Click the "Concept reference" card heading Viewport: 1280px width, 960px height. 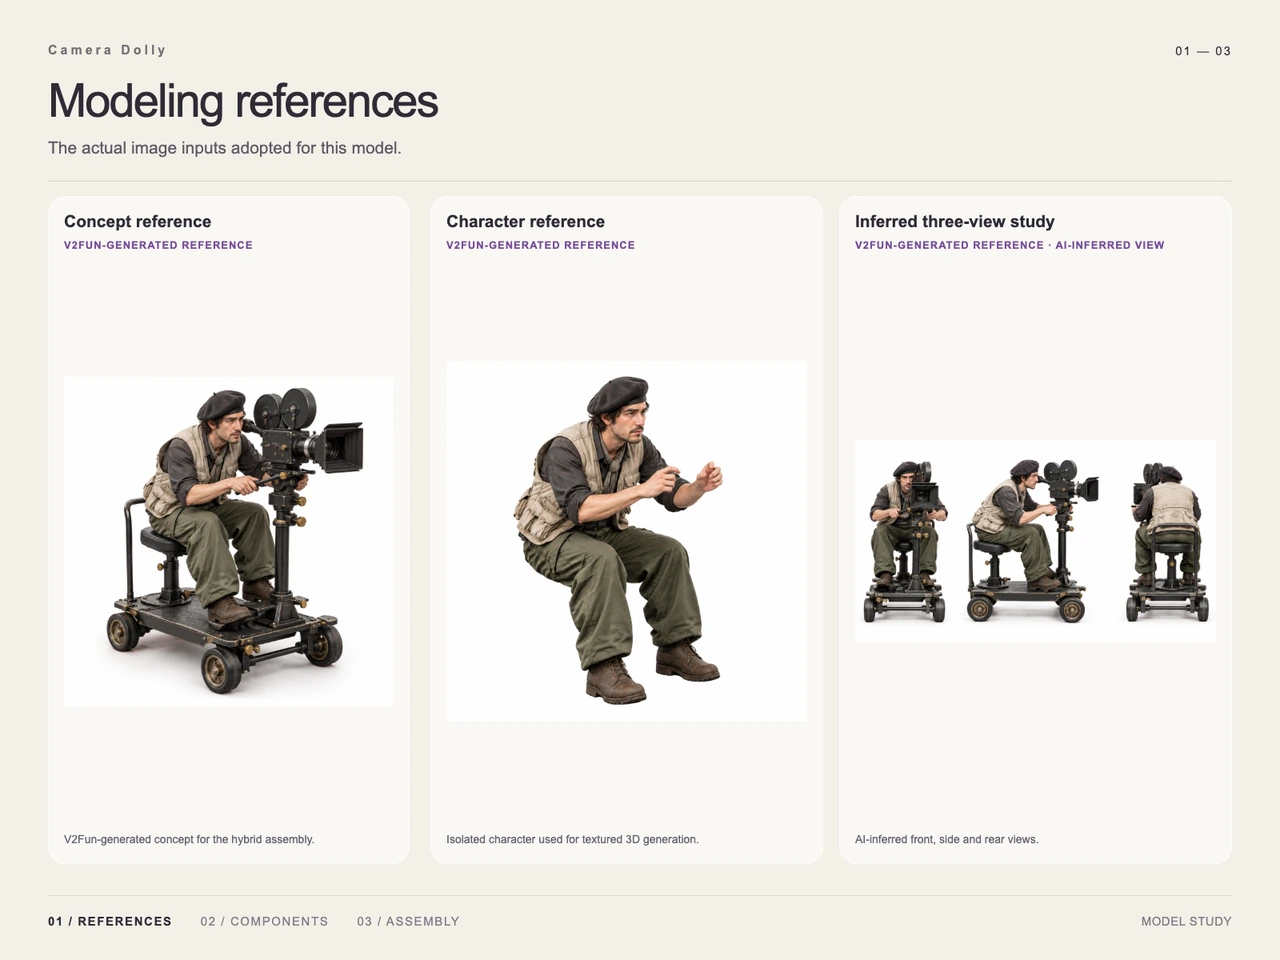click(x=138, y=222)
